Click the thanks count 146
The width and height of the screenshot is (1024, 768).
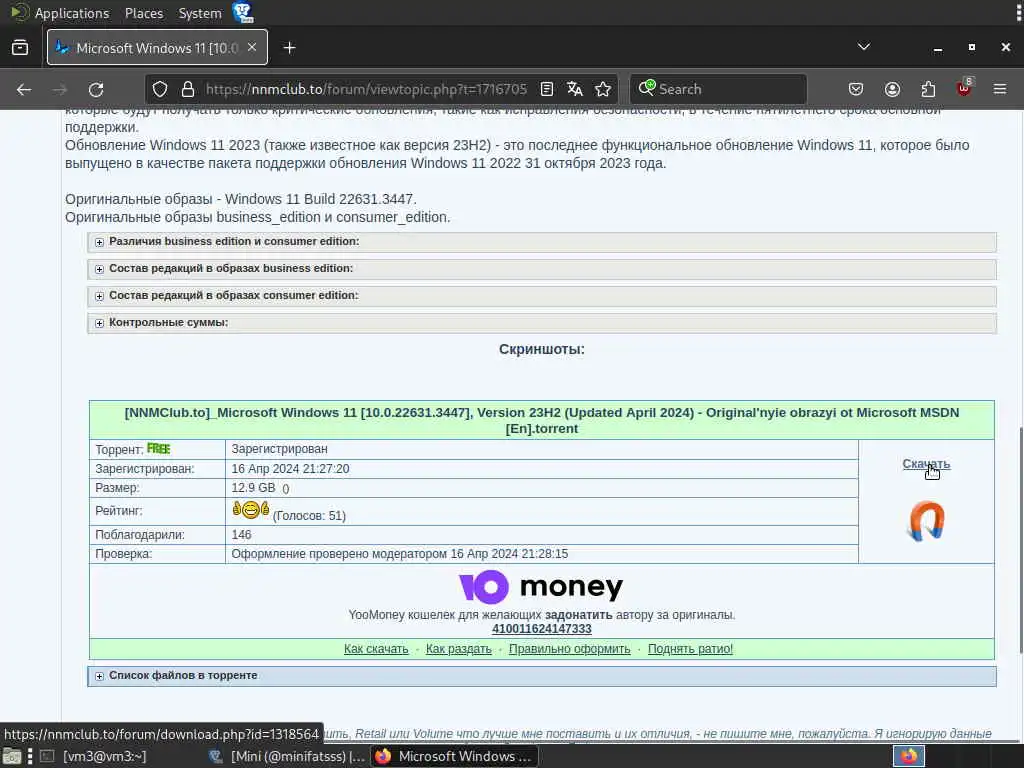pyautogui.click(x=242, y=535)
